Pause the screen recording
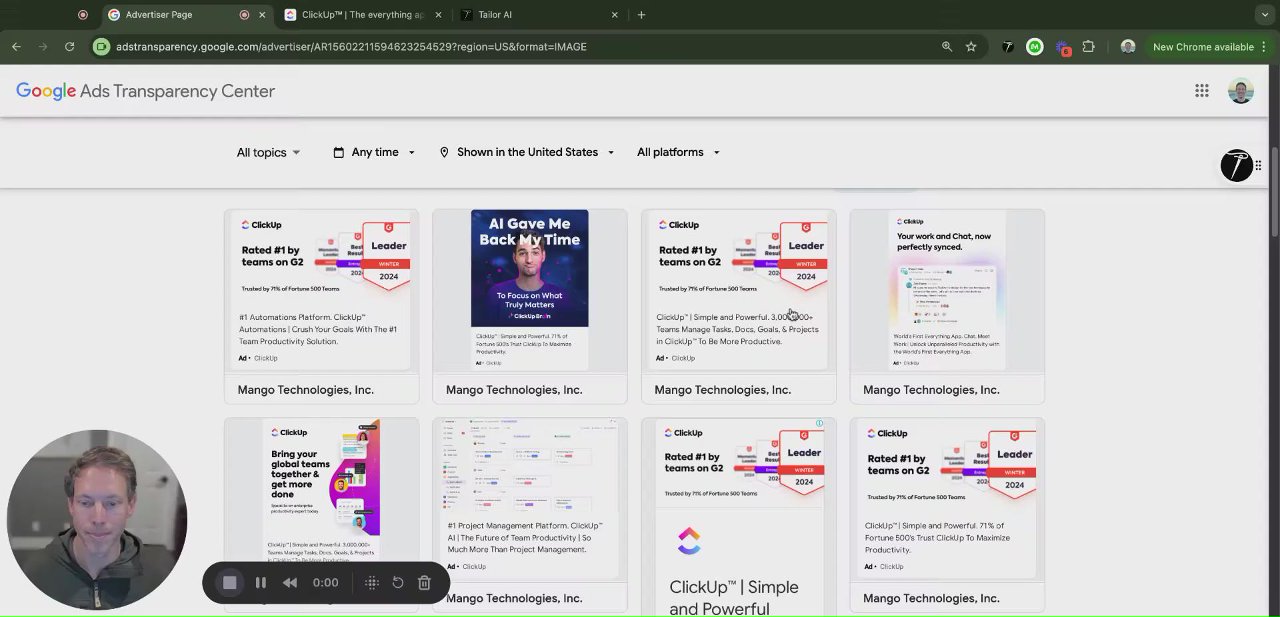 260,582
